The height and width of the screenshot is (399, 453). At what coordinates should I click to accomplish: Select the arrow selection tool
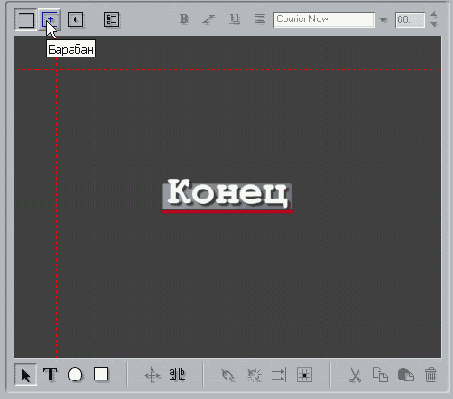(26, 375)
